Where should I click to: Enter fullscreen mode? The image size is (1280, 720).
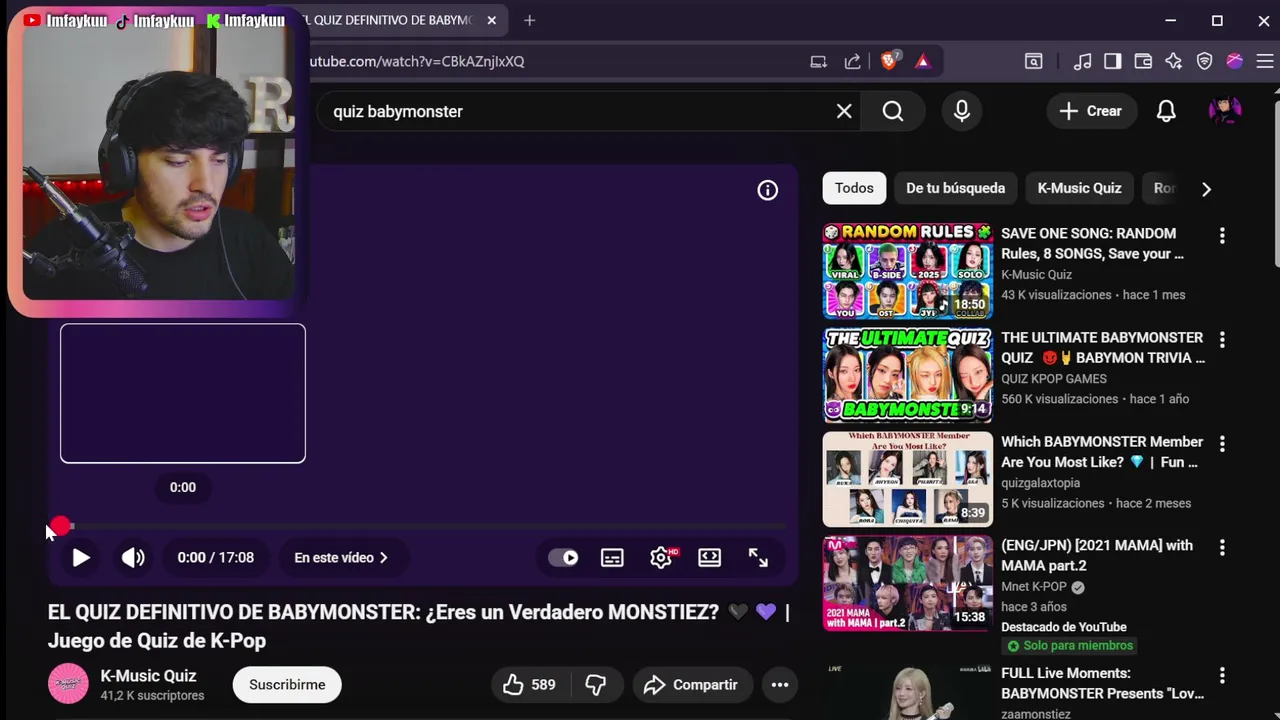[x=758, y=558]
